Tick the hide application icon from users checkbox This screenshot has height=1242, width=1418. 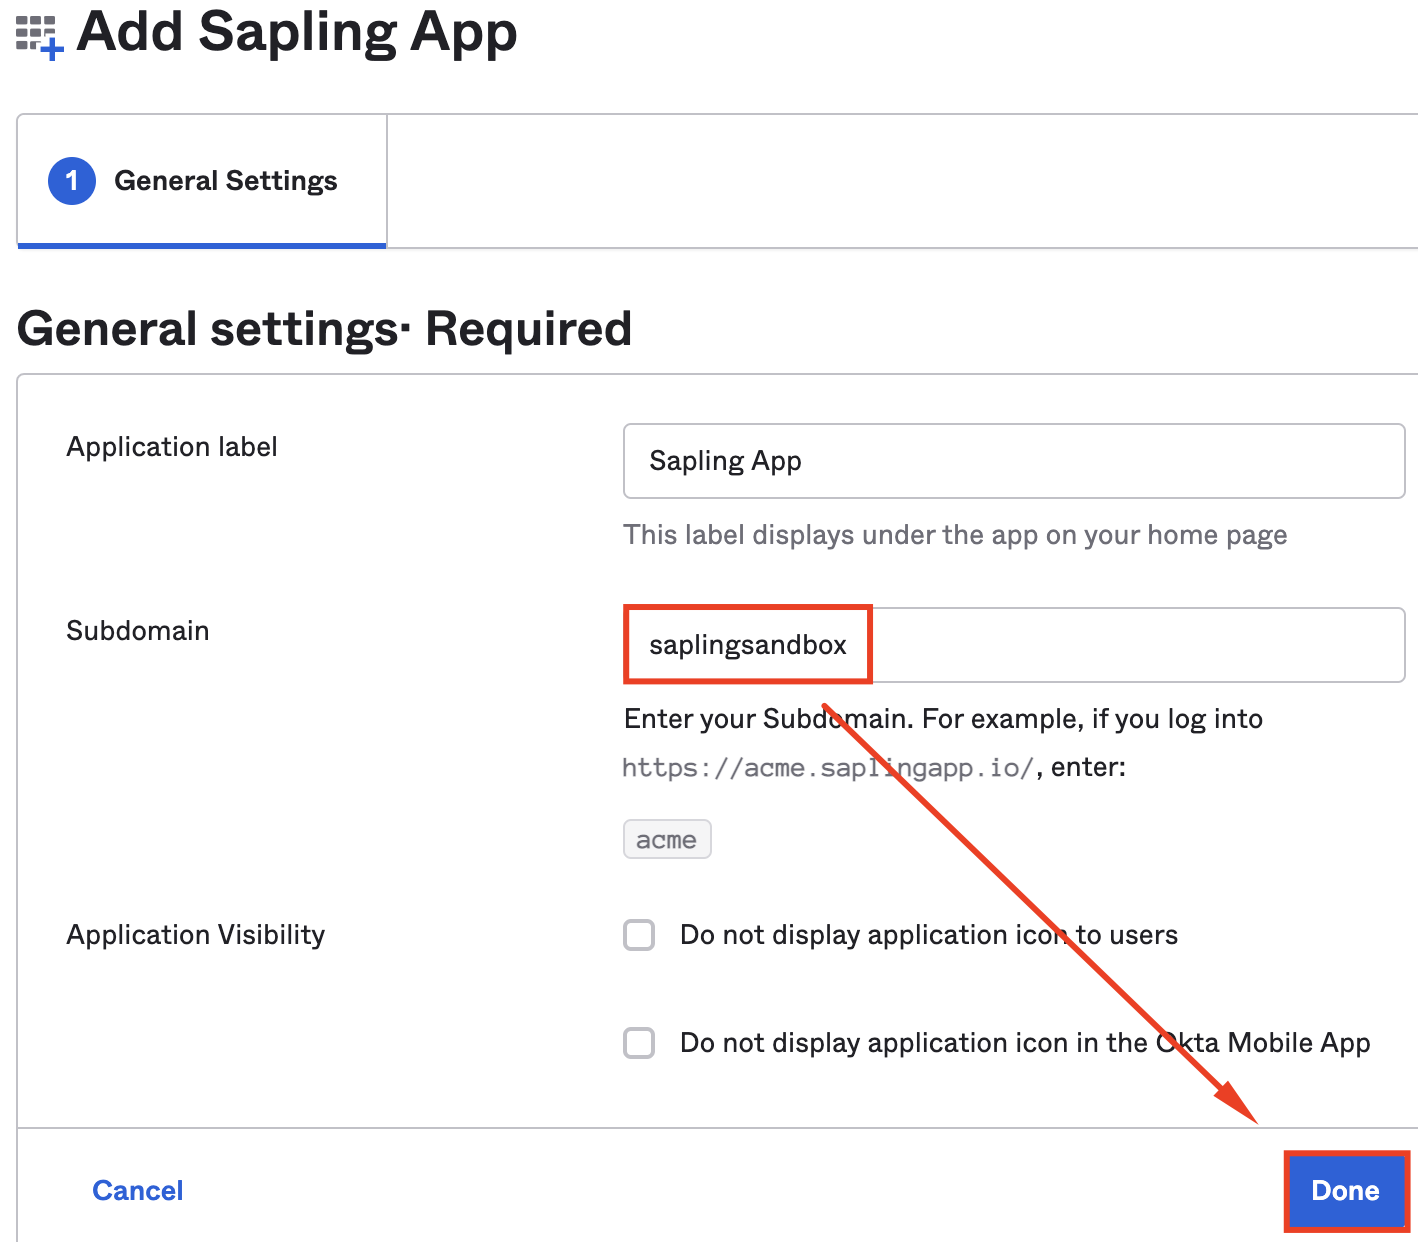tap(639, 935)
